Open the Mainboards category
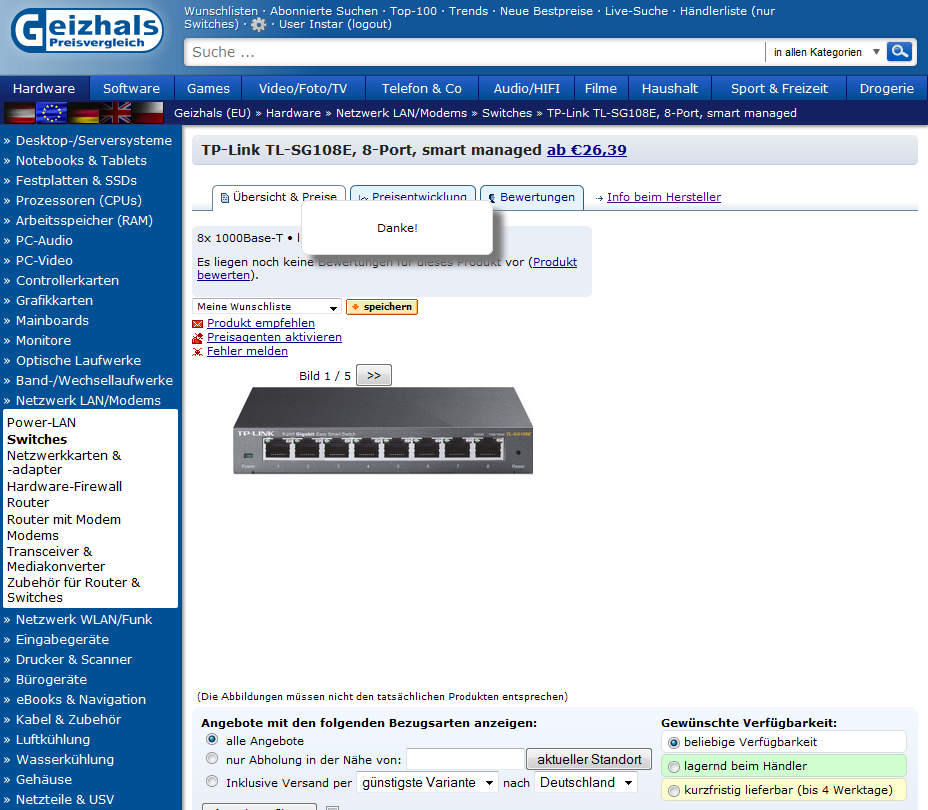 click(52, 321)
